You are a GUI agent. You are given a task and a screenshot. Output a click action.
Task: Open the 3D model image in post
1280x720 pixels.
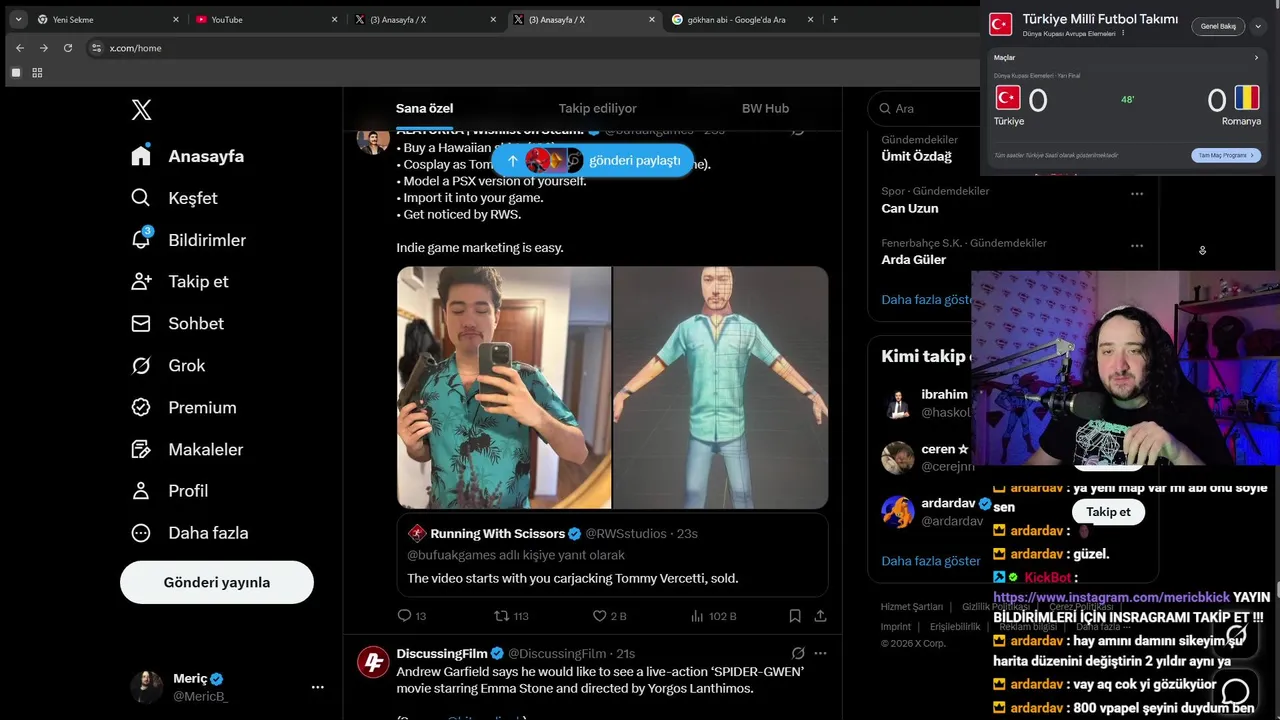click(721, 387)
